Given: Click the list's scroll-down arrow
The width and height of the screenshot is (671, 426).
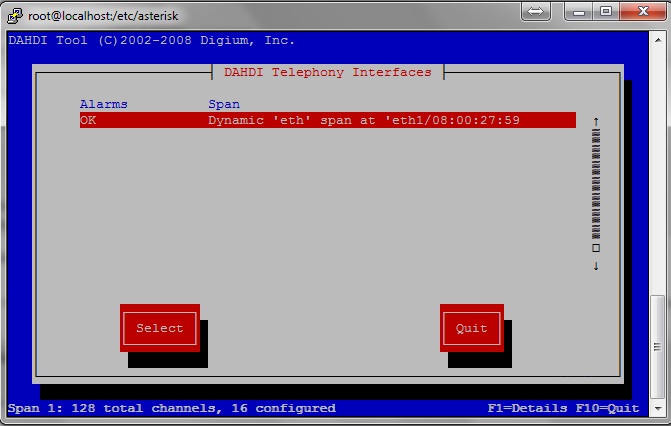Looking at the screenshot, I should (x=596, y=266).
